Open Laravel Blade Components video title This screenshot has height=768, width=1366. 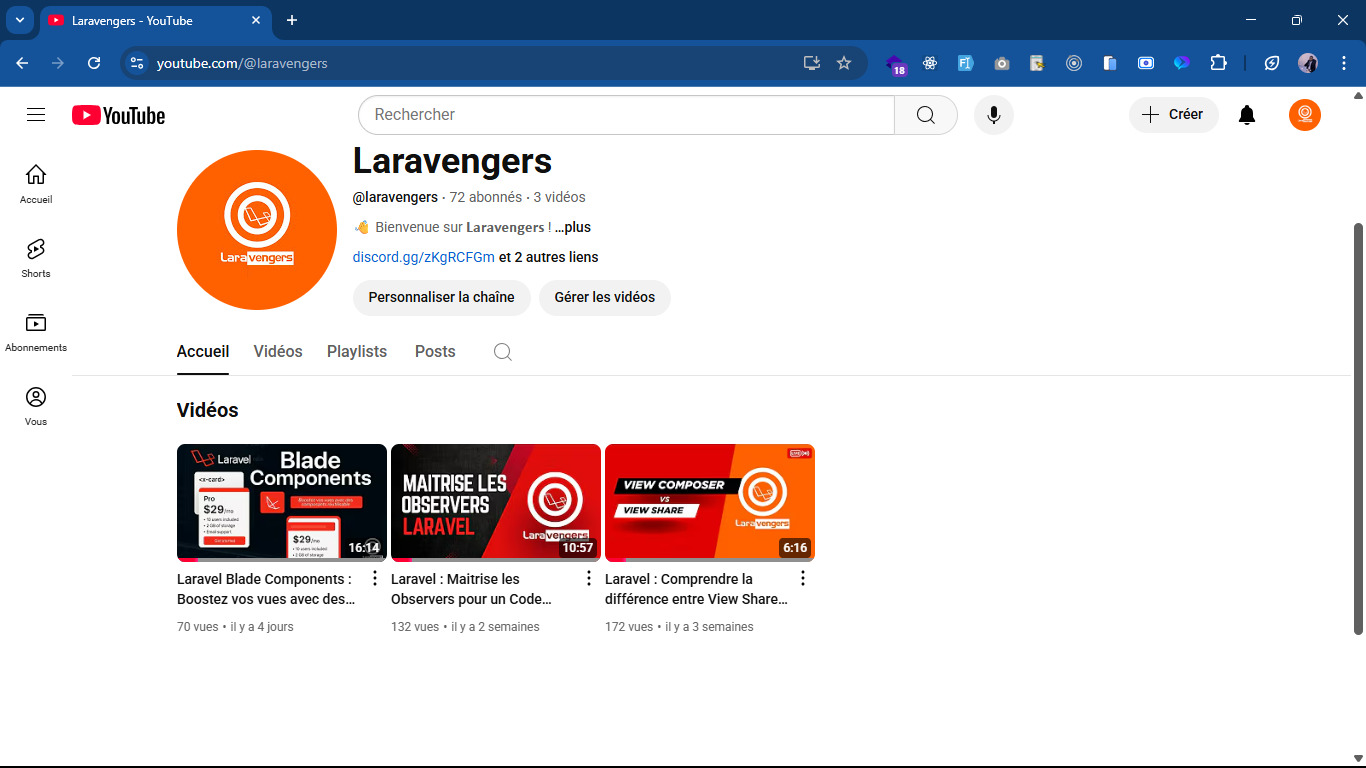coord(266,589)
